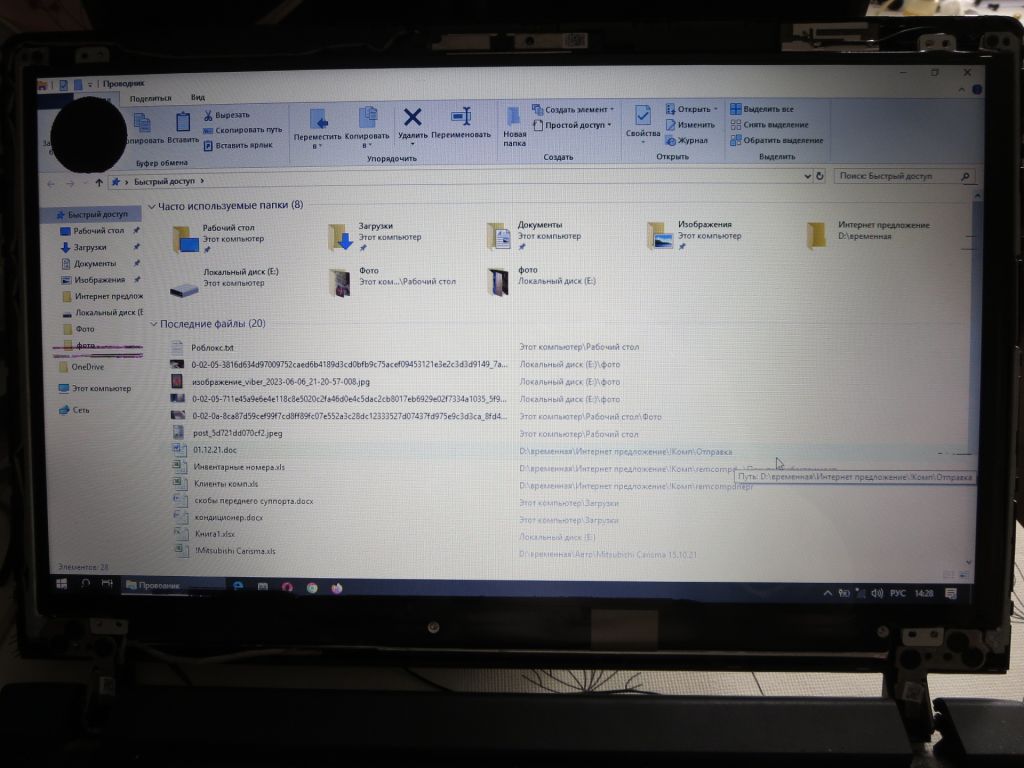The width and height of the screenshot is (1024, 768).
Task: Open the Копировать в copy-to dropdown
Action: pyautogui.click(x=367, y=127)
